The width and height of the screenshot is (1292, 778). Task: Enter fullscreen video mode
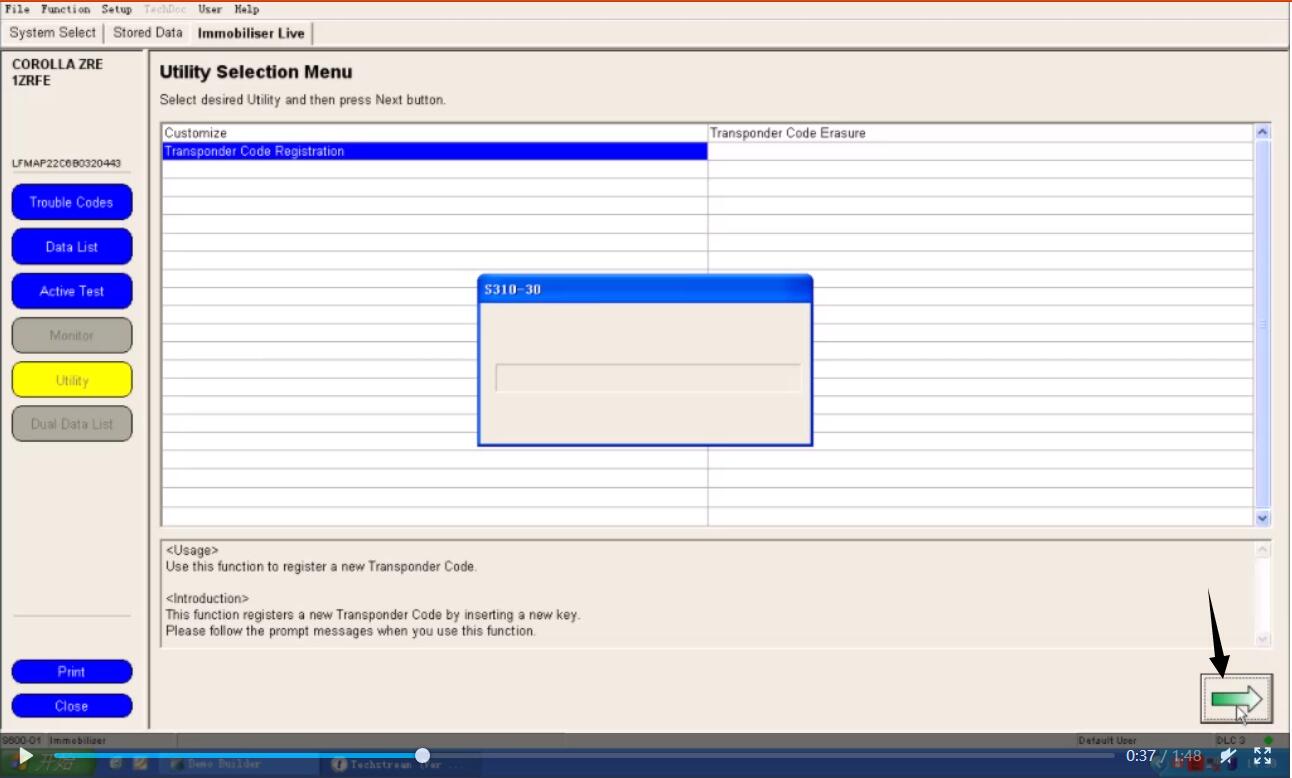(1263, 756)
